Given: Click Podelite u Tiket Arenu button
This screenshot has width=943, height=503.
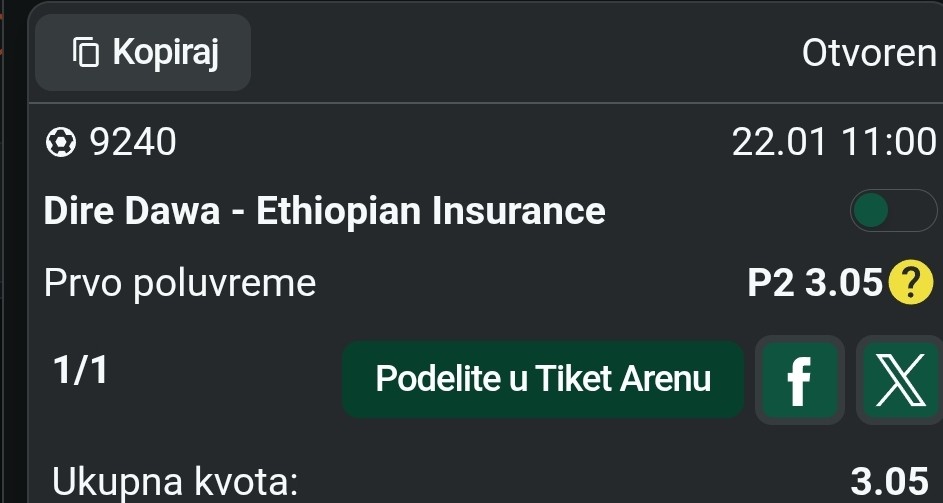Looking at the screenshot, I should [543, 380].
